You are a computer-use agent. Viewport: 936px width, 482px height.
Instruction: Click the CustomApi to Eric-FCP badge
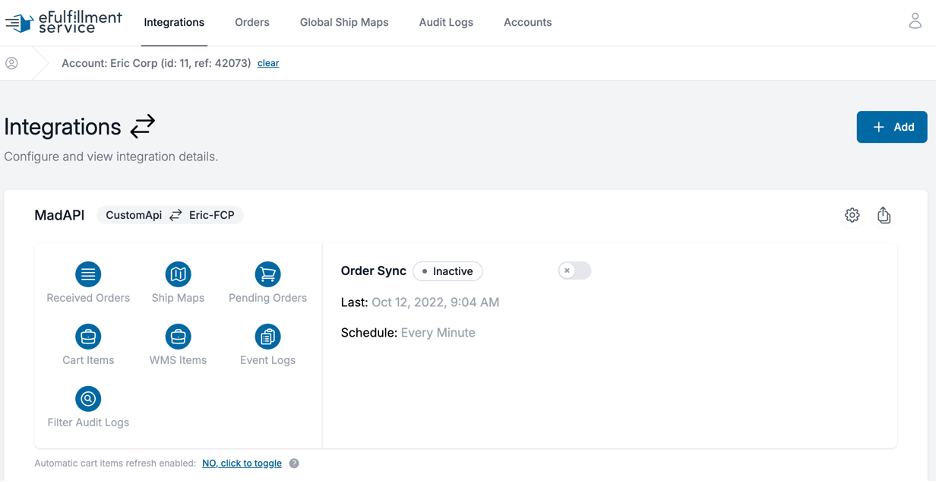[x=170, y=215]
